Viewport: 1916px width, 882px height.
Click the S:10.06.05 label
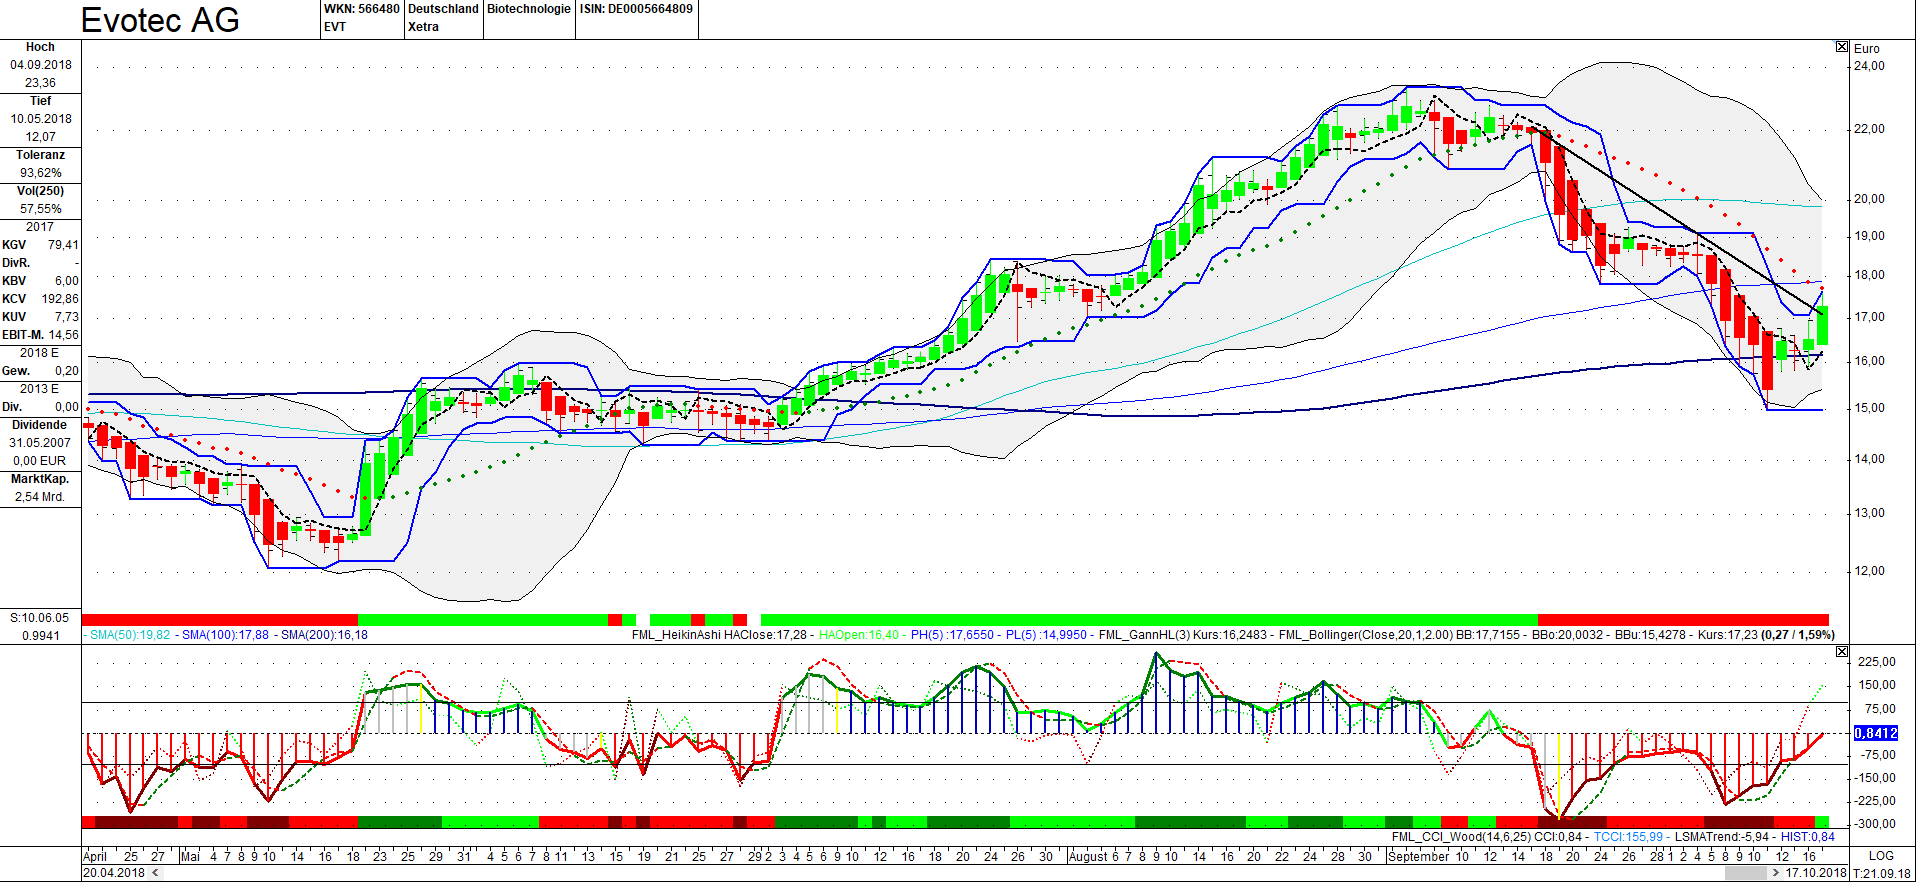[40, 618]
